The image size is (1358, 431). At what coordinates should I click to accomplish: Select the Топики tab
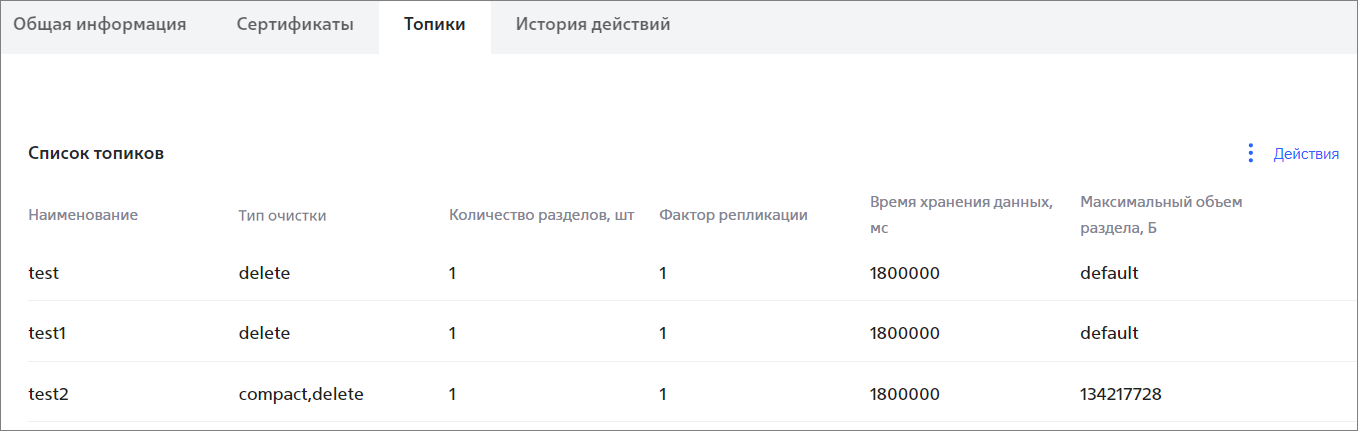(x=435, y=25)
